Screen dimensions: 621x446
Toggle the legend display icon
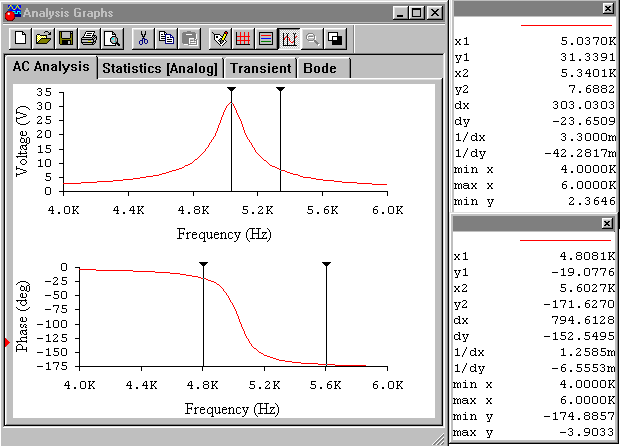pyautogui.click(x=266, y=38)
